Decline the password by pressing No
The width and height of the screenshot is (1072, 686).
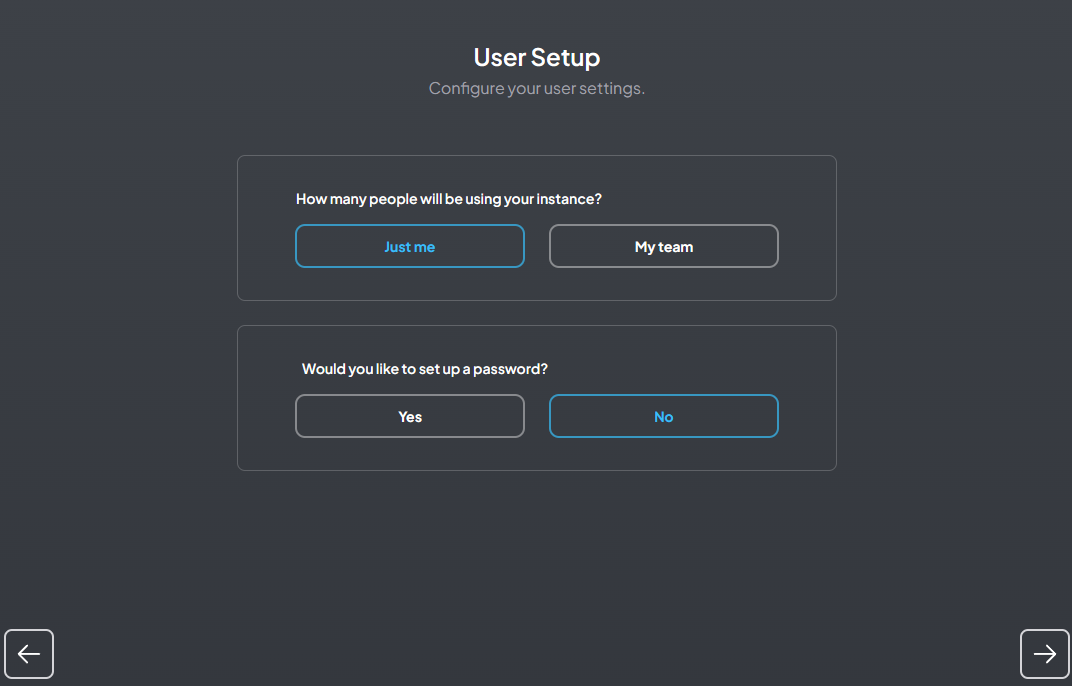[663, 416]
